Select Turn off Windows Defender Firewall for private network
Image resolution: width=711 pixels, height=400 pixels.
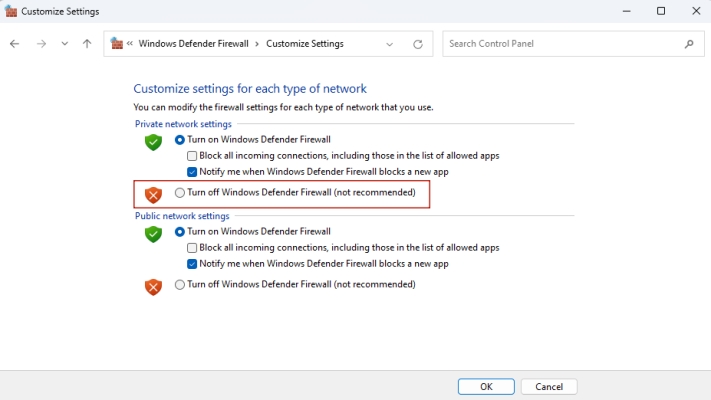tap(180, 192)
